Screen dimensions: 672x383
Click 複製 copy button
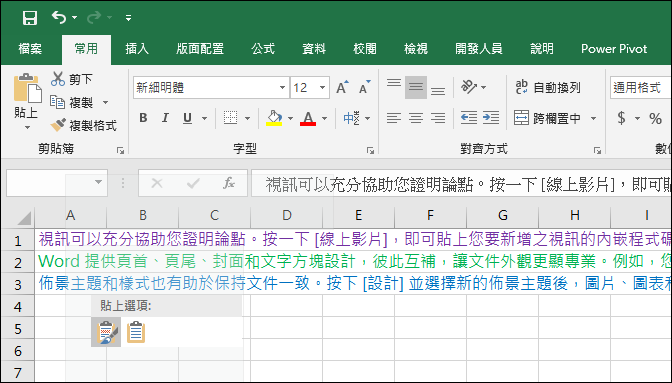click(x=72, y=102)
